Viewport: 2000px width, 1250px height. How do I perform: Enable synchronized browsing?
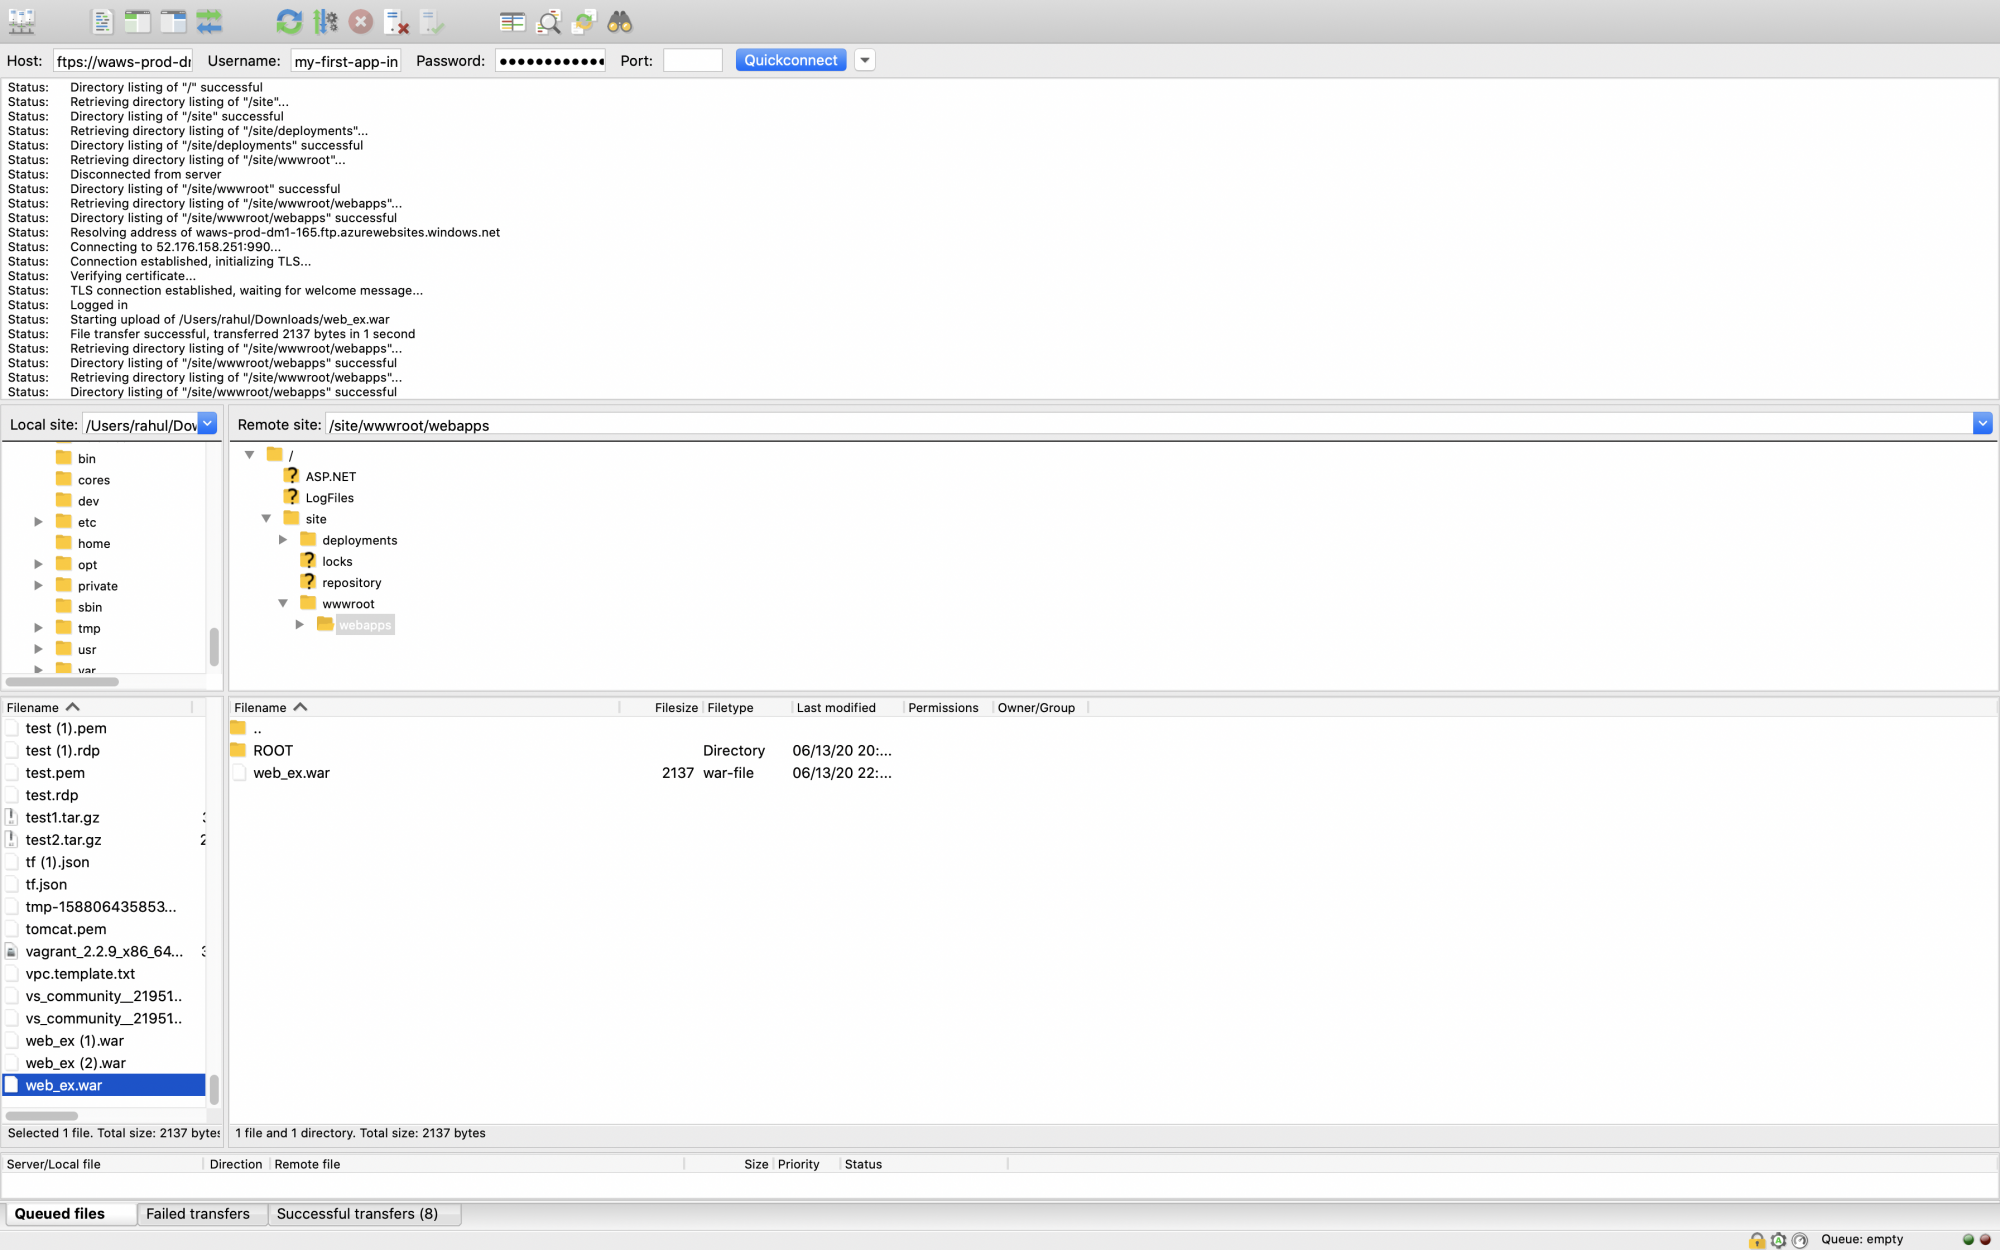coord(582,21)
